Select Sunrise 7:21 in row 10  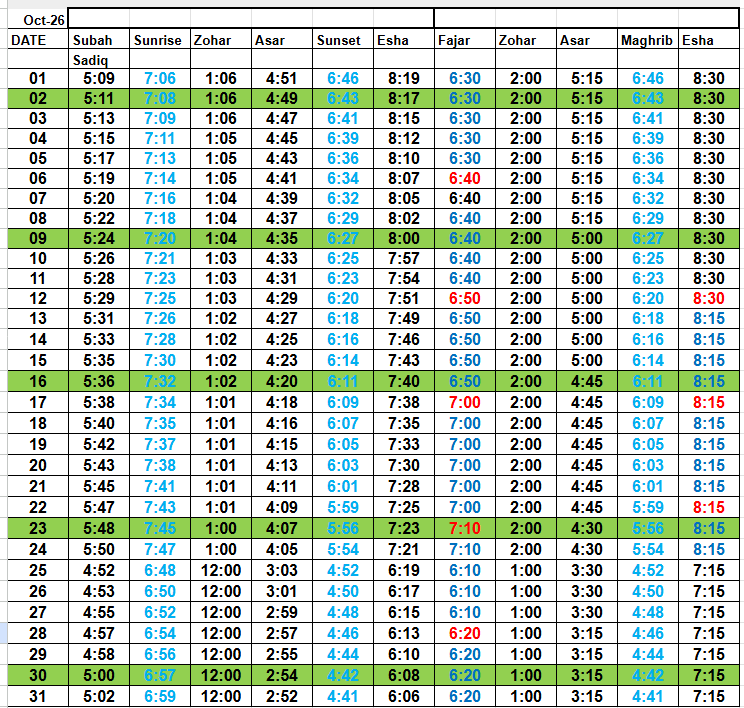pyautogui.click(x=160, y=258)
